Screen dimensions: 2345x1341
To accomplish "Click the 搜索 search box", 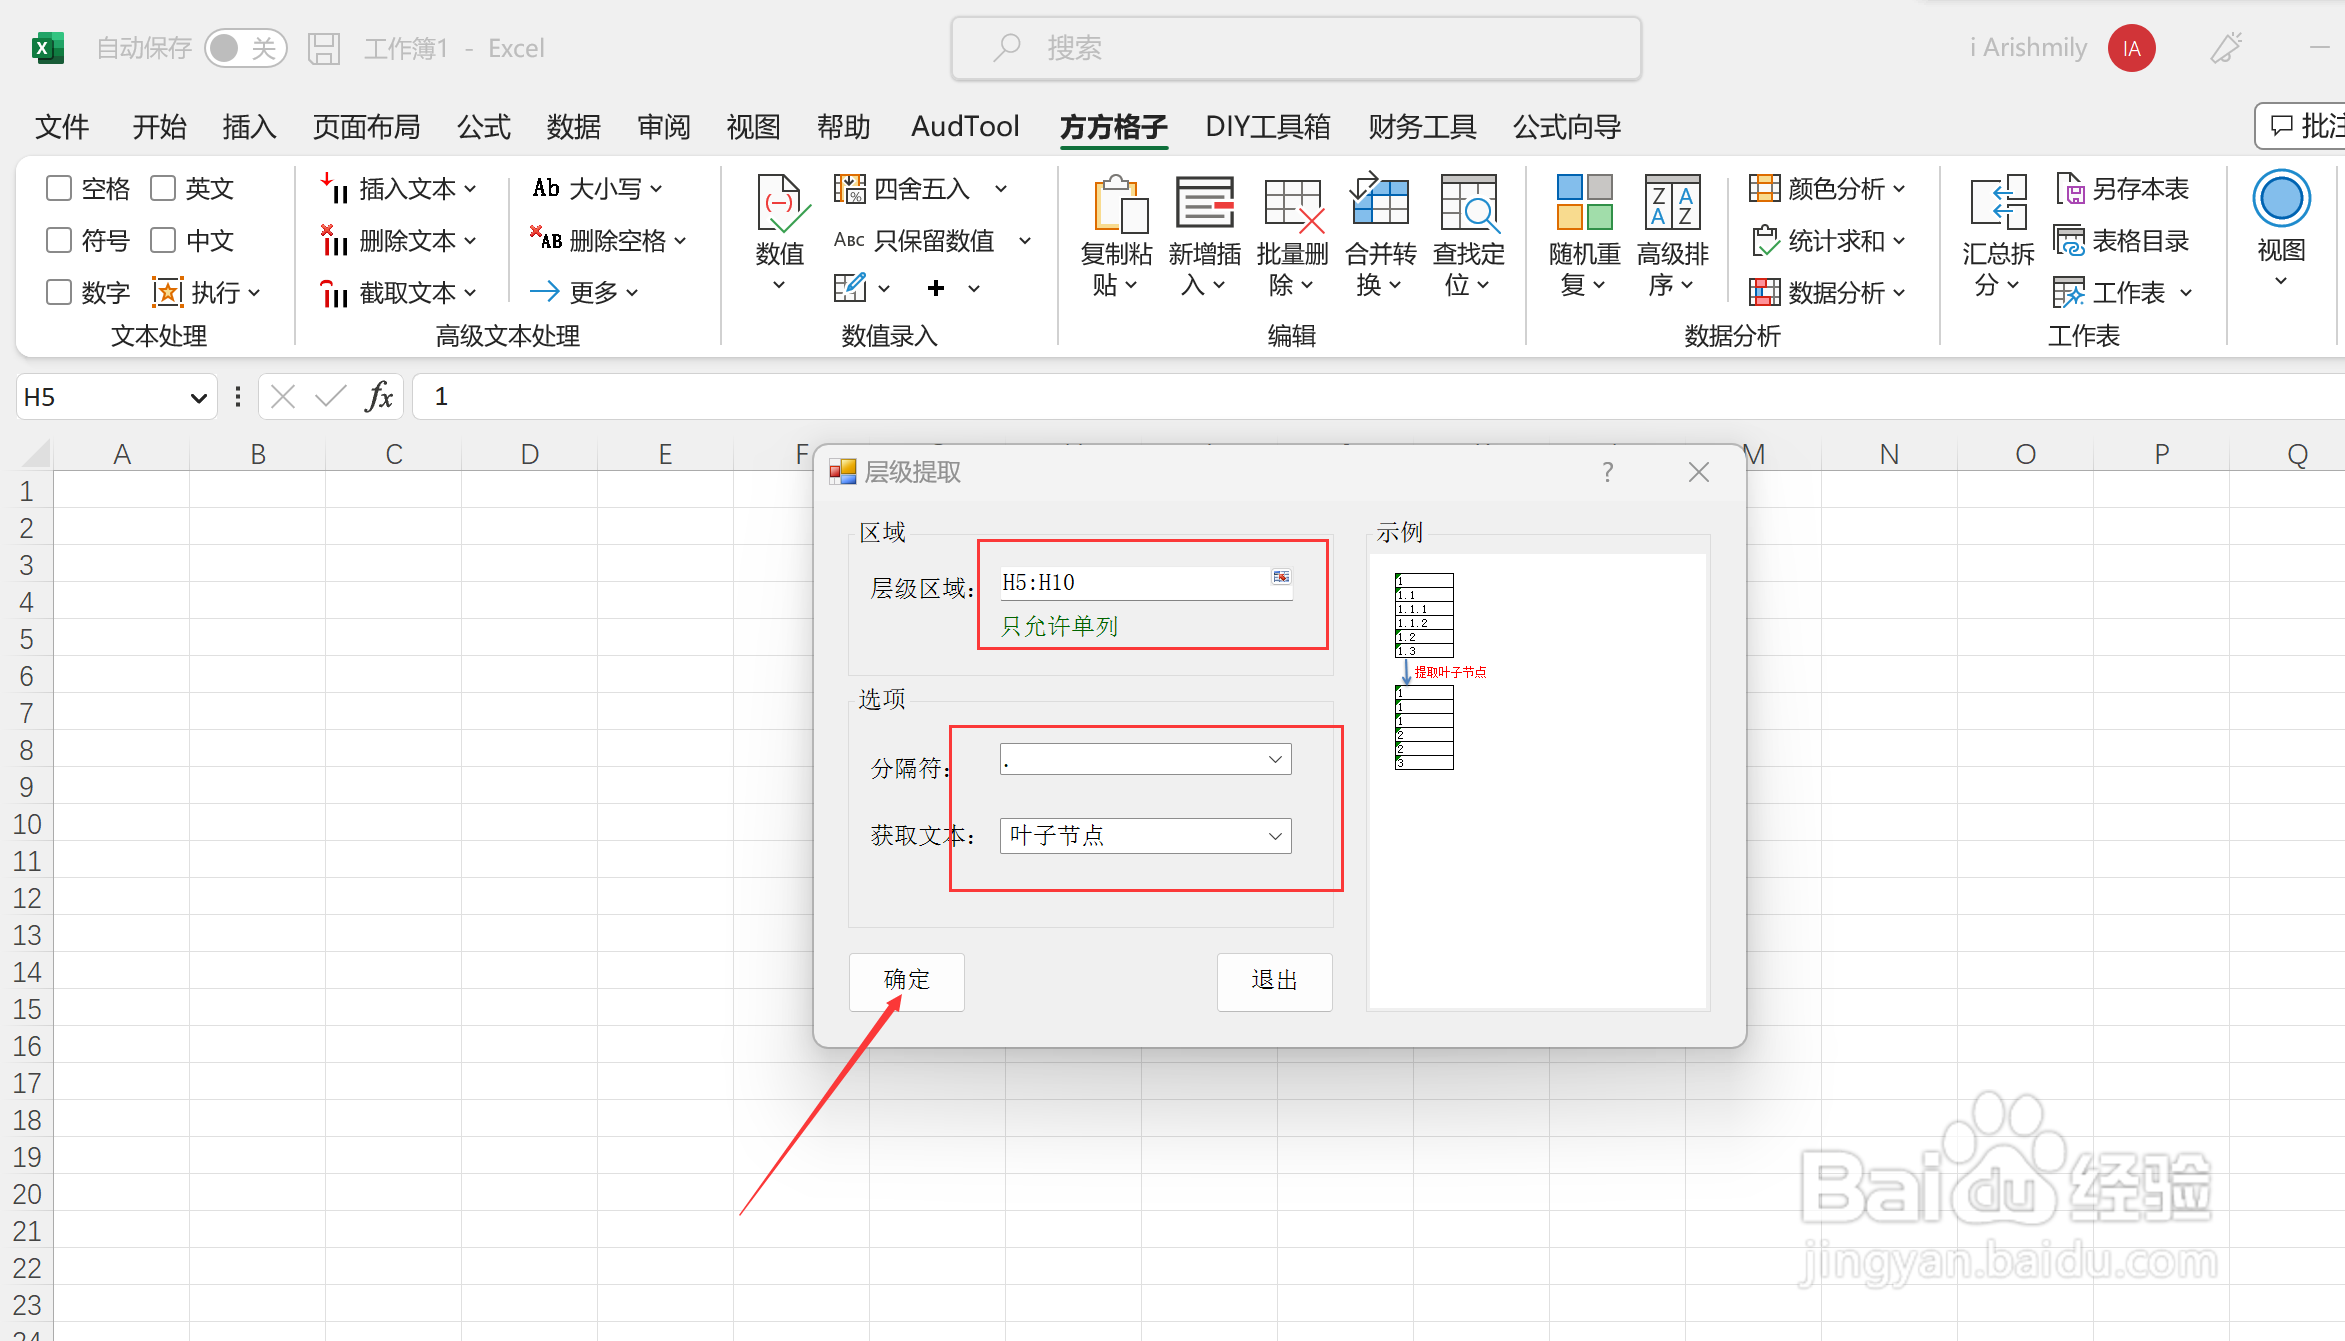I will [1296, 48].
